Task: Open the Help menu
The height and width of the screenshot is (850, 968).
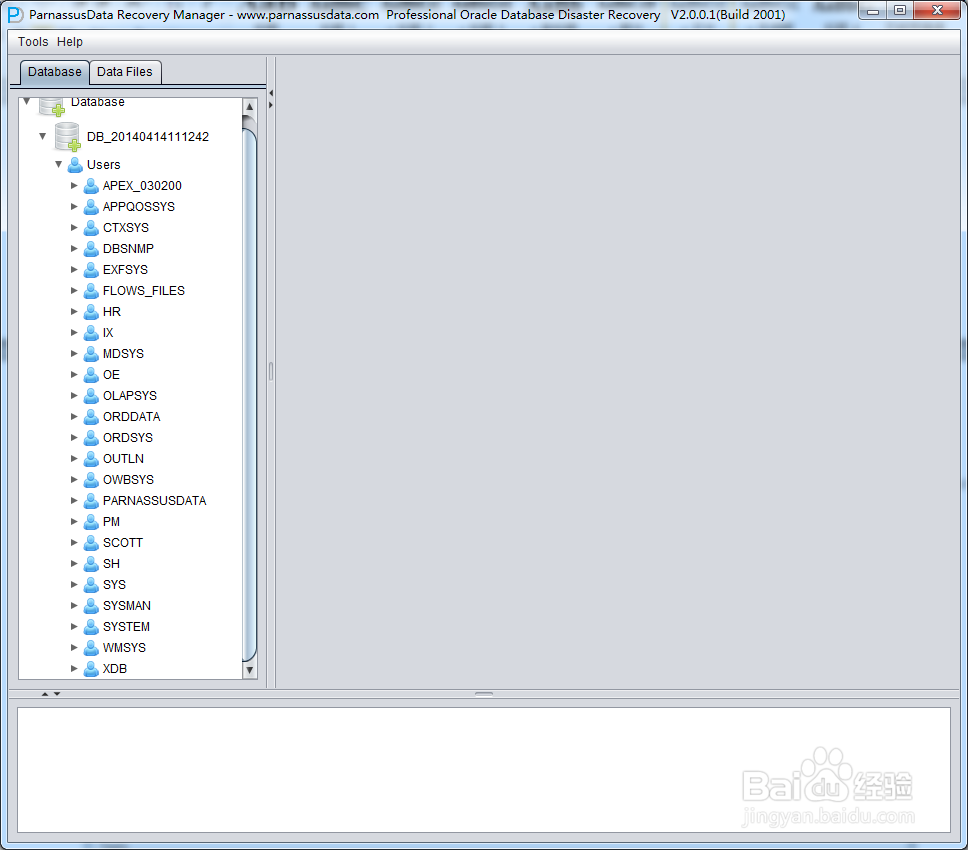Action: (70, 41)
